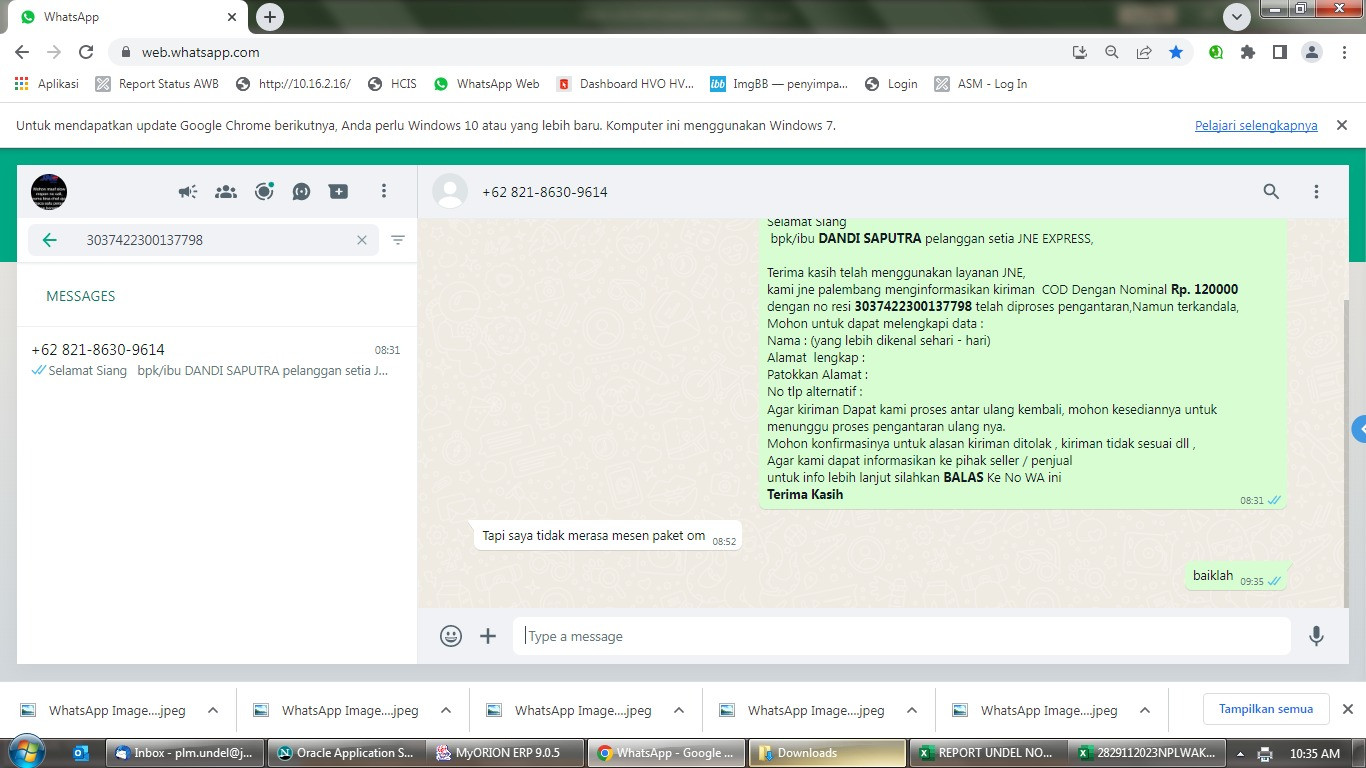Attach a file with plus icon

(488, 636)
